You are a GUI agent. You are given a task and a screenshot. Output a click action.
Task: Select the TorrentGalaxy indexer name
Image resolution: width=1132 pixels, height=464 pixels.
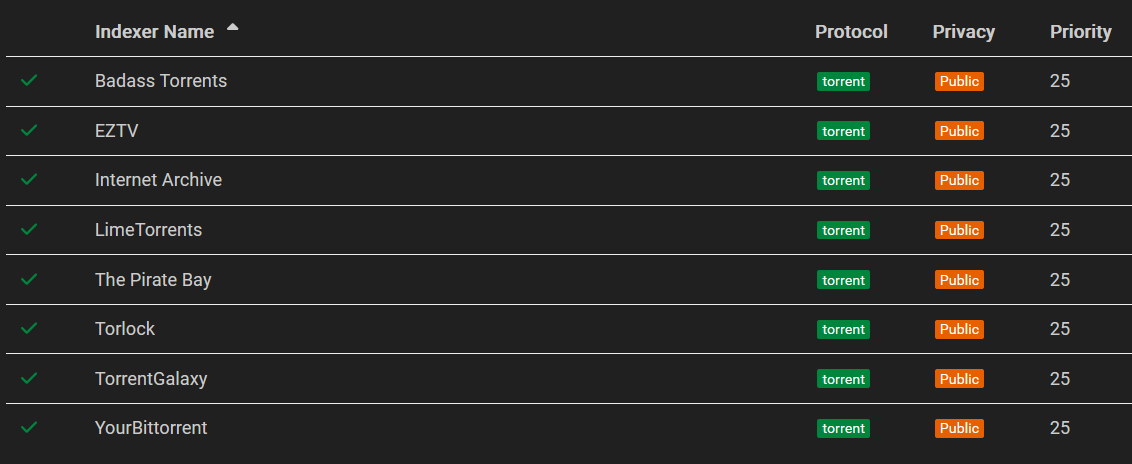tap(151, 379)
